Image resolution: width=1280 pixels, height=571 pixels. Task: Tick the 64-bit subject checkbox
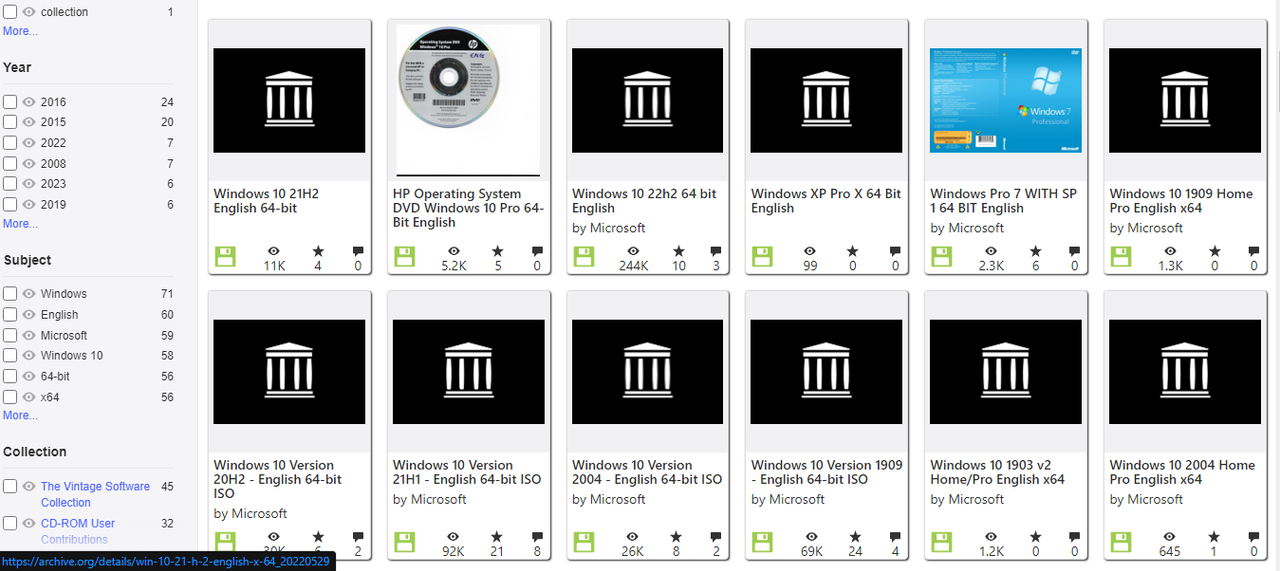coord(10,376)
